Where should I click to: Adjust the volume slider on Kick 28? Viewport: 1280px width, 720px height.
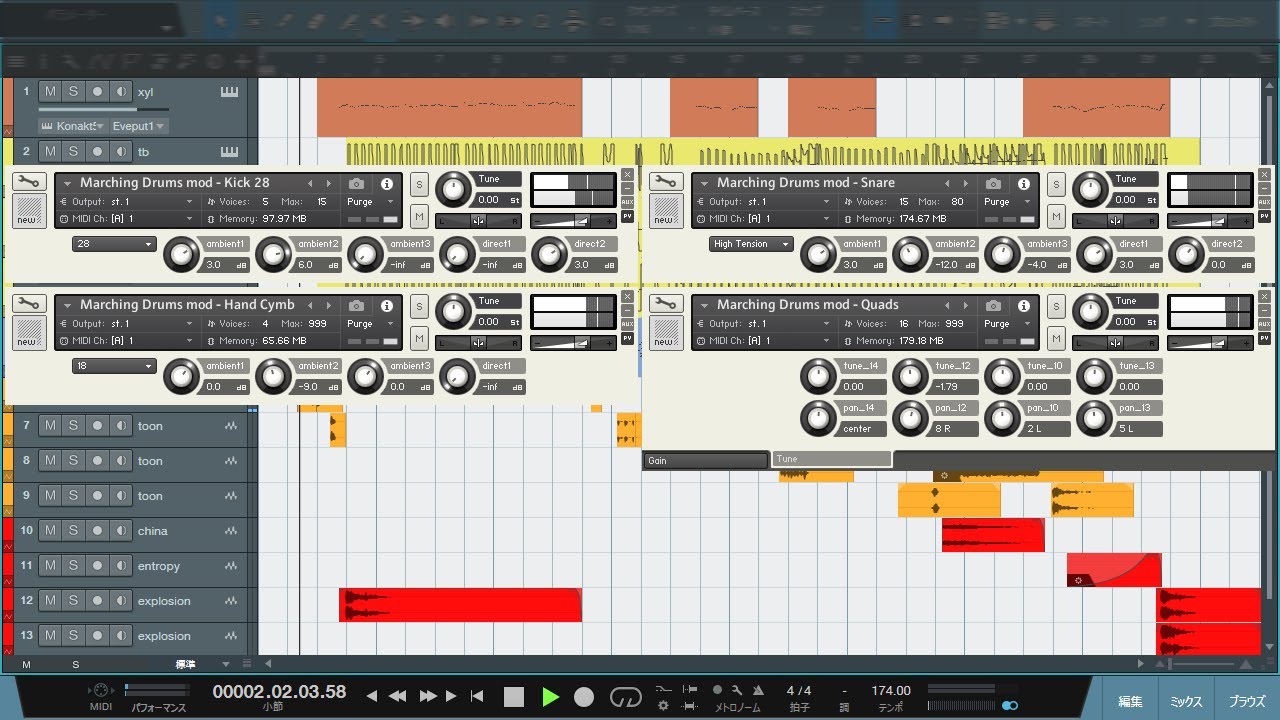(x=574, y=221)
